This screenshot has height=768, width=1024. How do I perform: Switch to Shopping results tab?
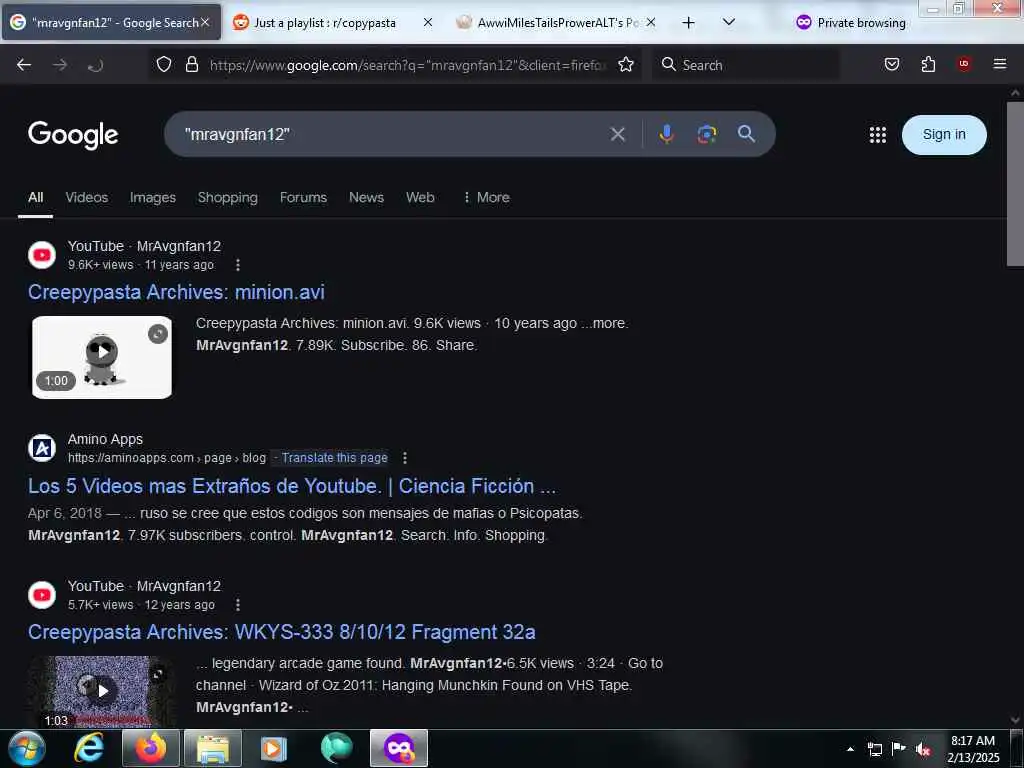(x=227, y=197)
